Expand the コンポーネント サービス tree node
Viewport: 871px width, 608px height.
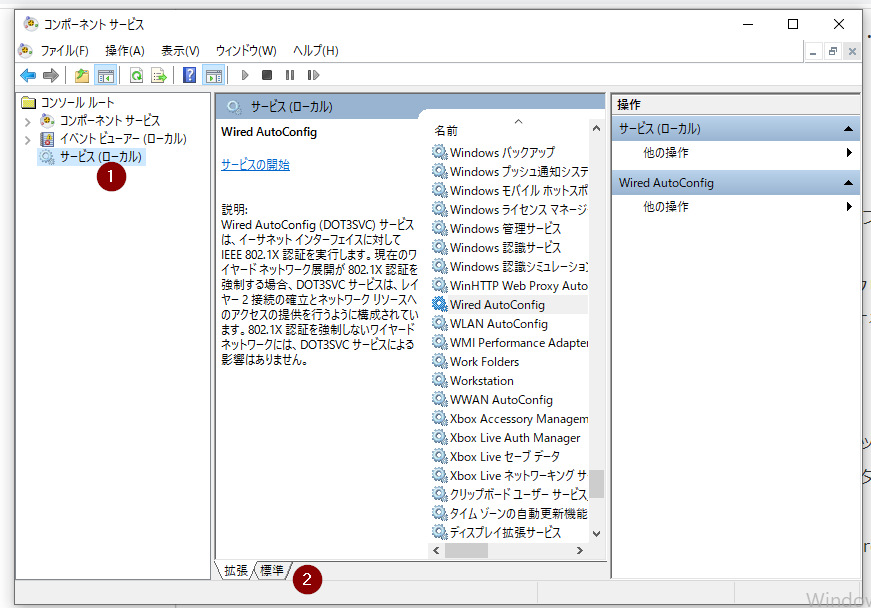tap(27, 121)
